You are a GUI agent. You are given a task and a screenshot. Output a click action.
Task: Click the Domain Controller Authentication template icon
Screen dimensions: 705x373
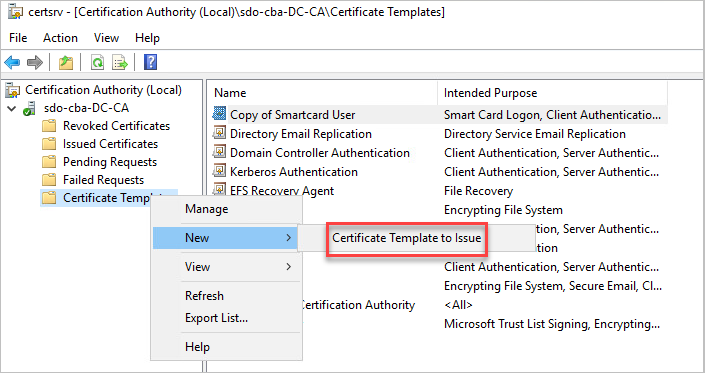pyautogui.click(x=219, y=152)
